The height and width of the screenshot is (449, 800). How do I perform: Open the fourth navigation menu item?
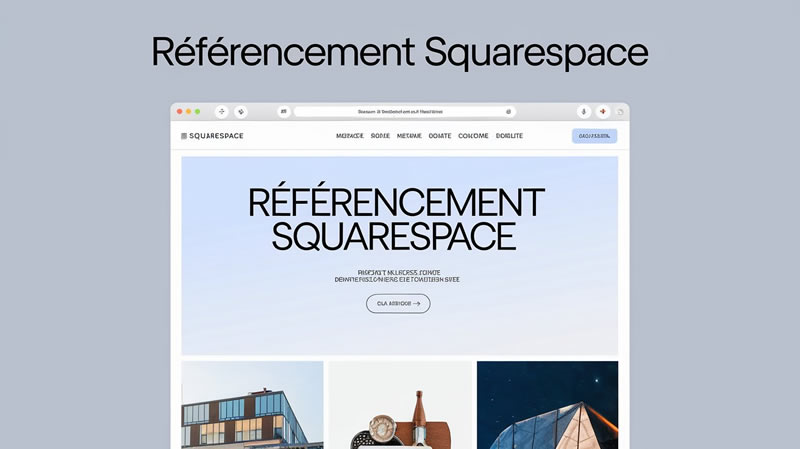point(440,136)
